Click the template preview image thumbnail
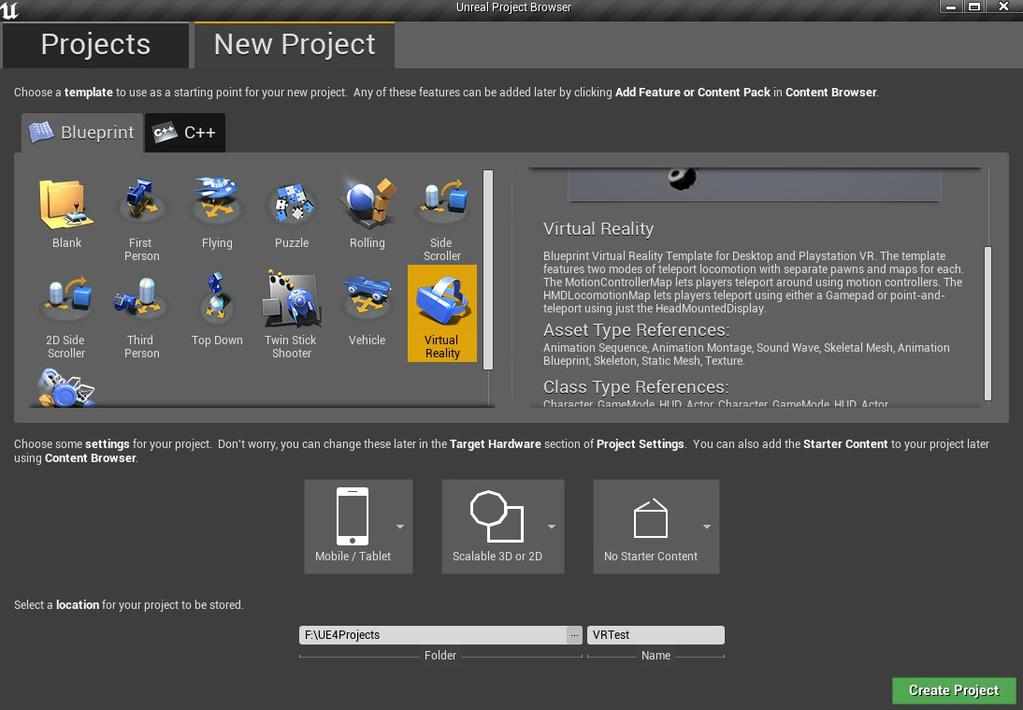This screenshot has width=1023, height=710. point(754,185)
